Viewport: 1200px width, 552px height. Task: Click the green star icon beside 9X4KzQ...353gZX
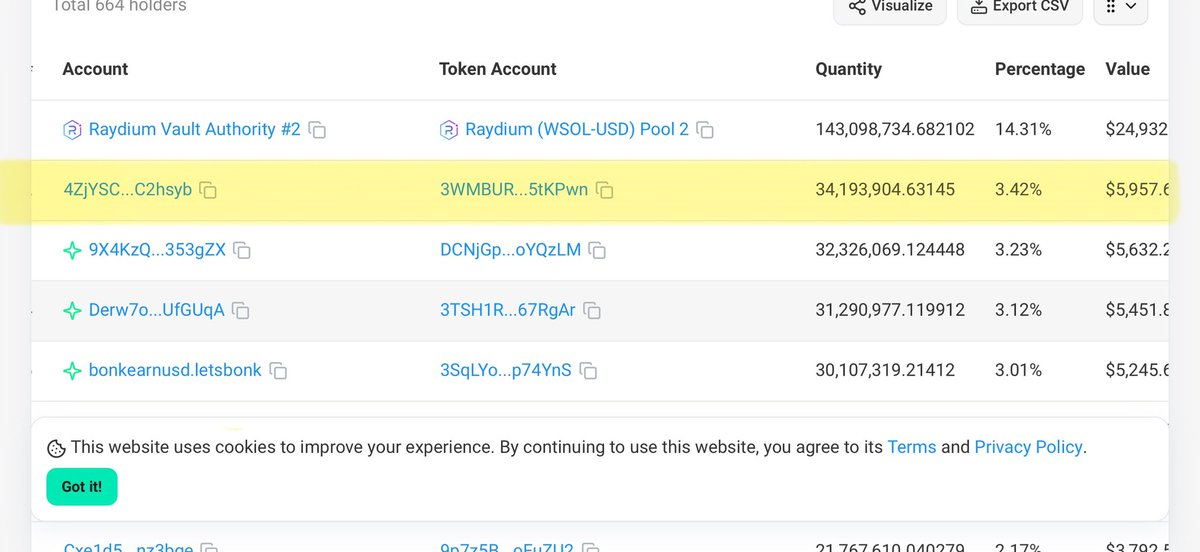pos(72,250)
